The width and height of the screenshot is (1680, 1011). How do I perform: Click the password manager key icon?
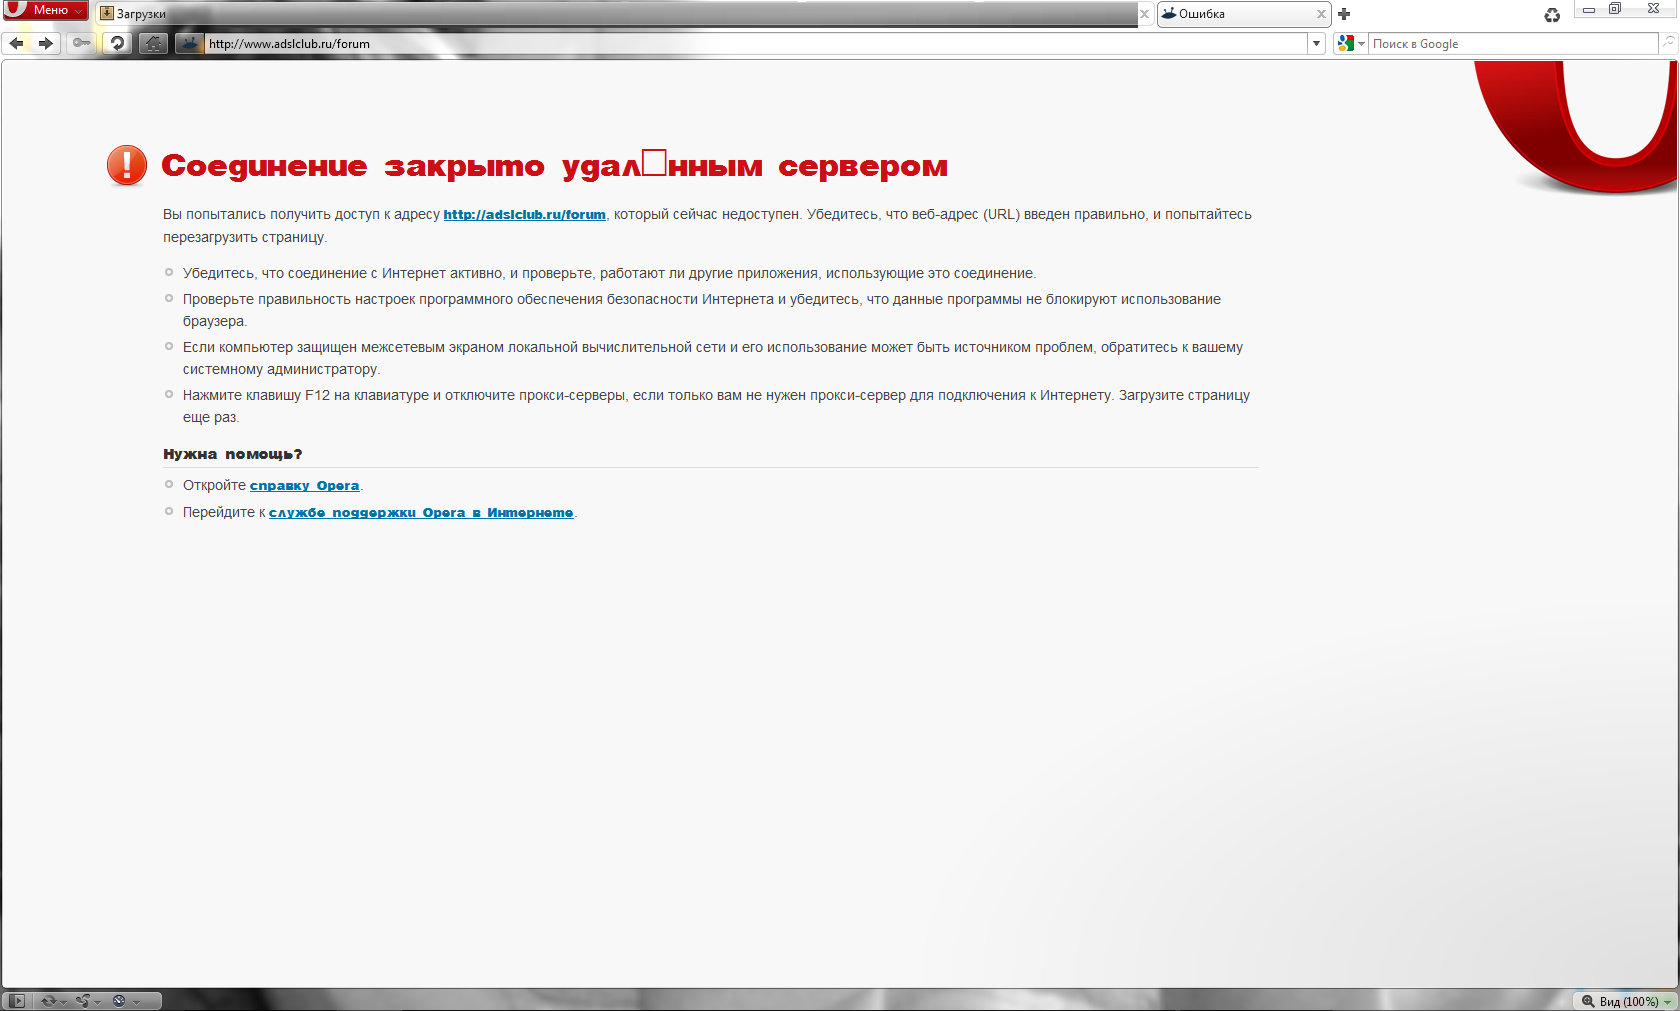point(81,43)
